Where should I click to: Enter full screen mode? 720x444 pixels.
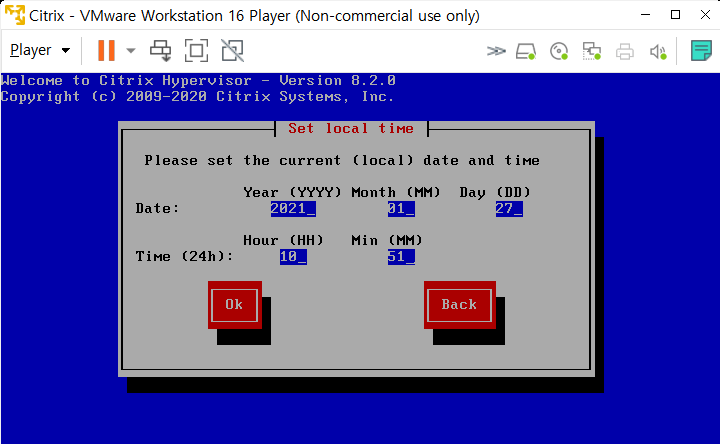(196, 51)
